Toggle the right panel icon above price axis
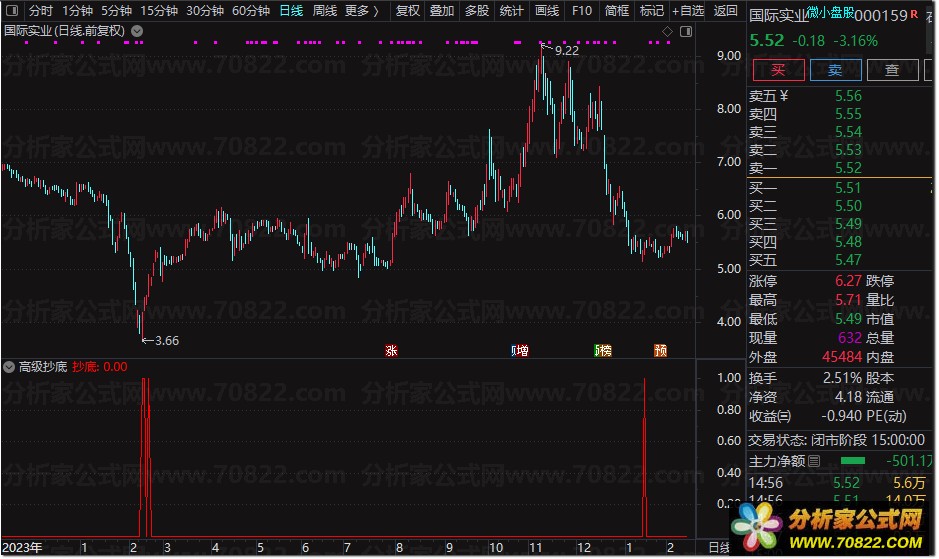 [x=686, y=31]
